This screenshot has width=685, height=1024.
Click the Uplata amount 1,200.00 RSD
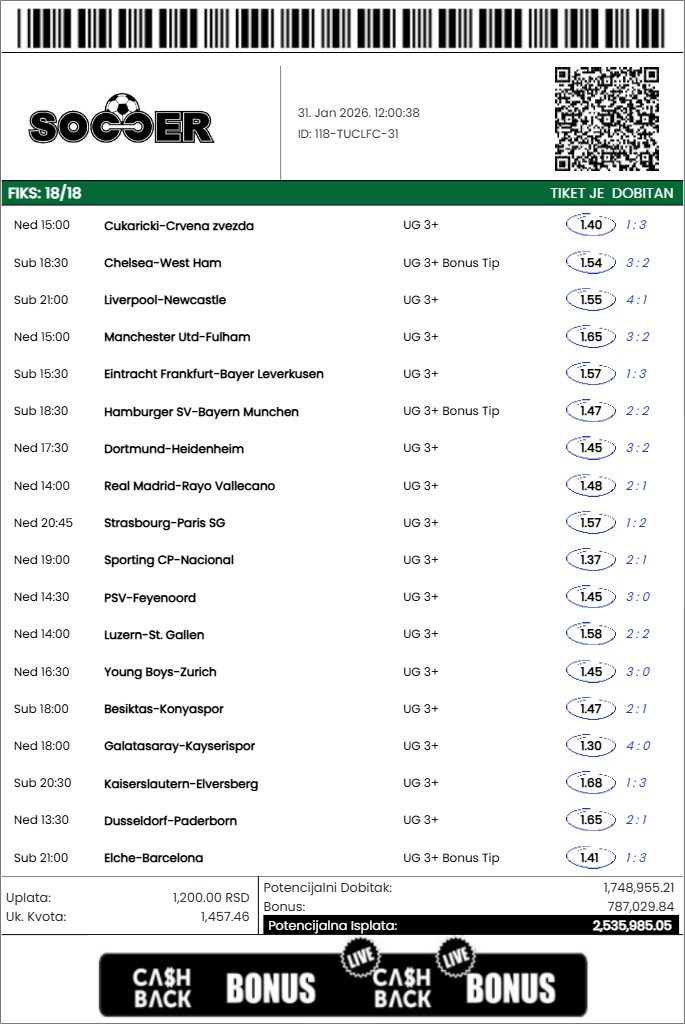pos(210,898)
